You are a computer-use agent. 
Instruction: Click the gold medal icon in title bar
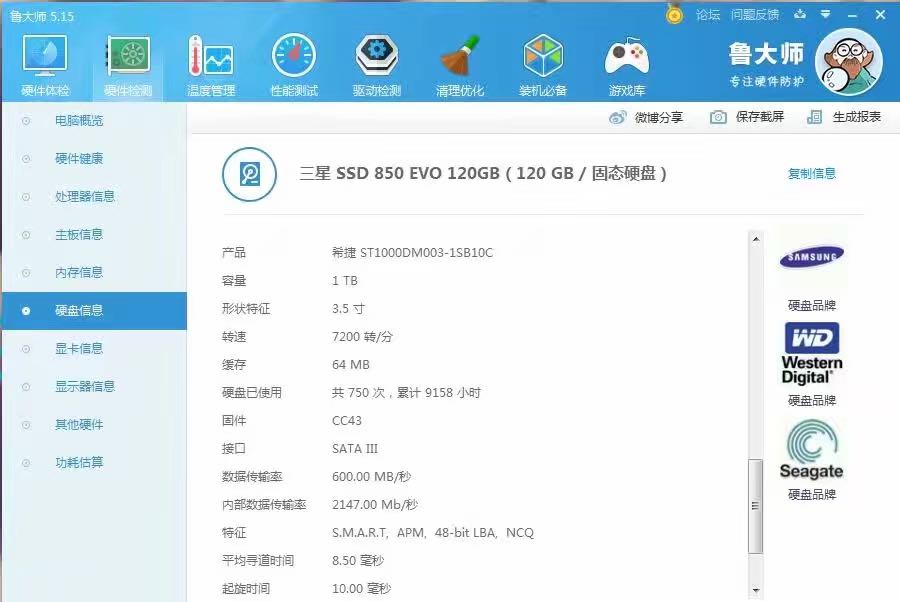pos(675,14)
